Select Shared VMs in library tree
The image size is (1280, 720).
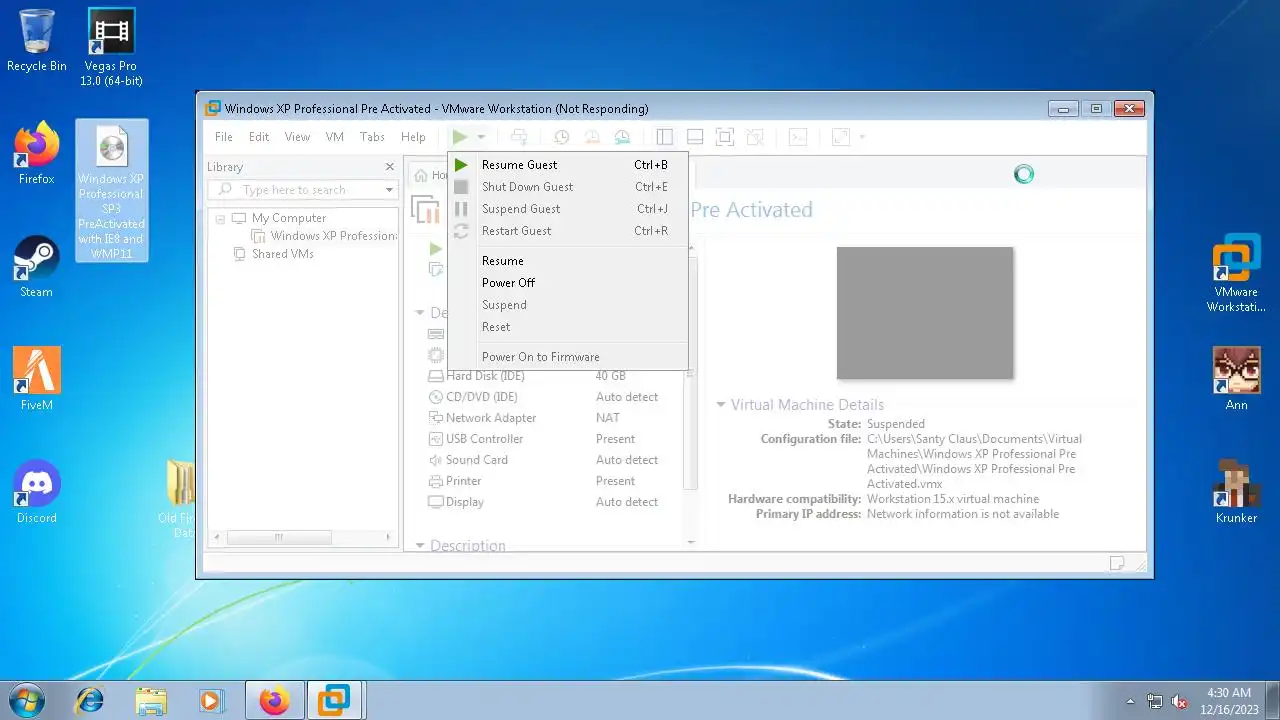[274, 254]
